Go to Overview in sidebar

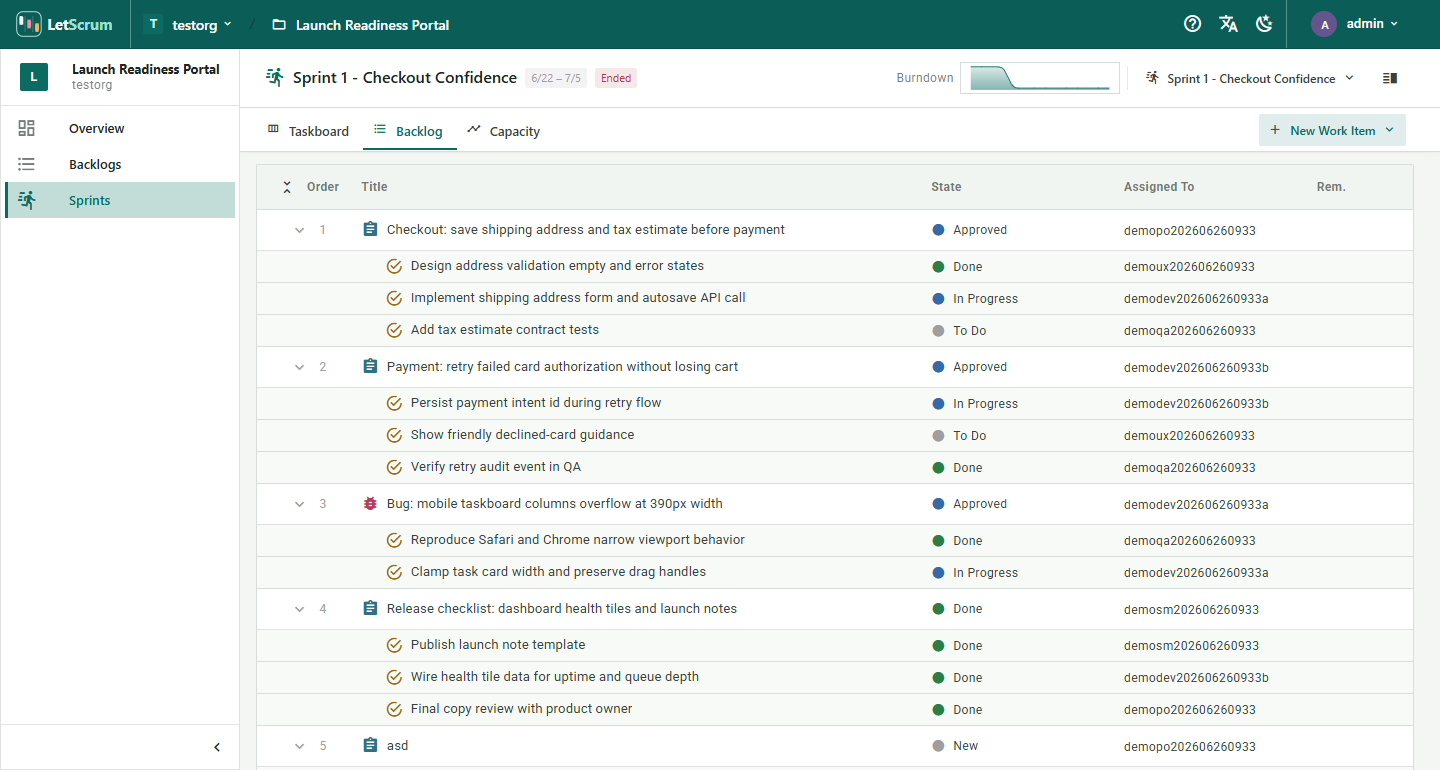click(x=120, y=128)
